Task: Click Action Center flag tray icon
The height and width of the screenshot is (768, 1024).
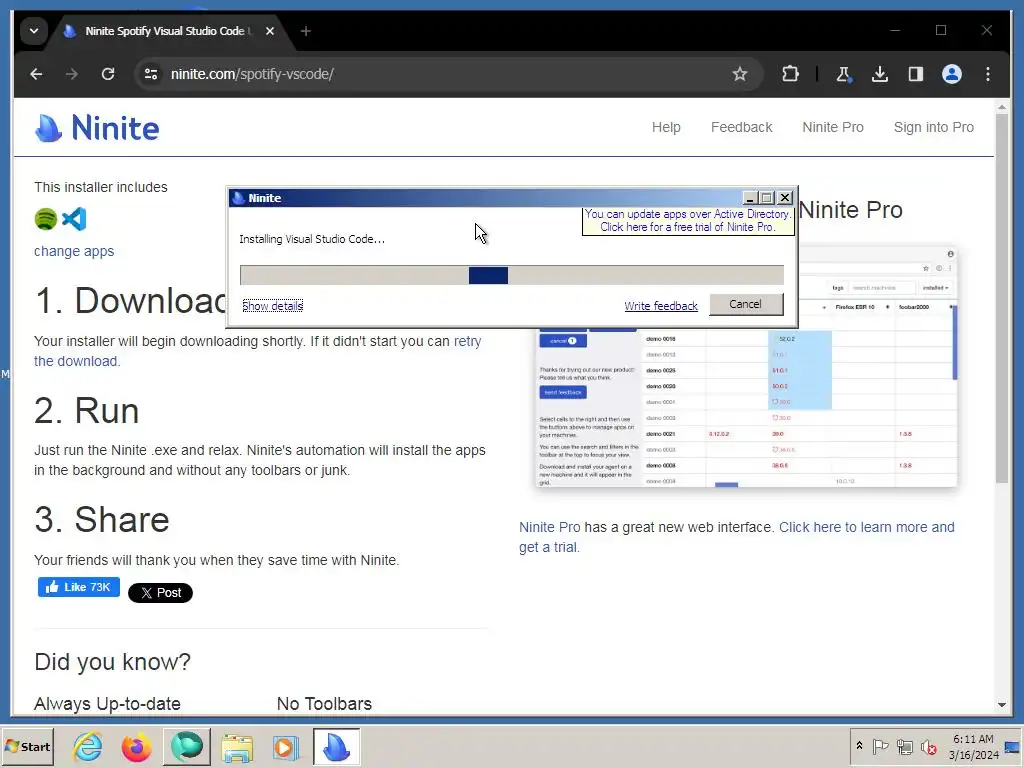Action: coord(880,746)
